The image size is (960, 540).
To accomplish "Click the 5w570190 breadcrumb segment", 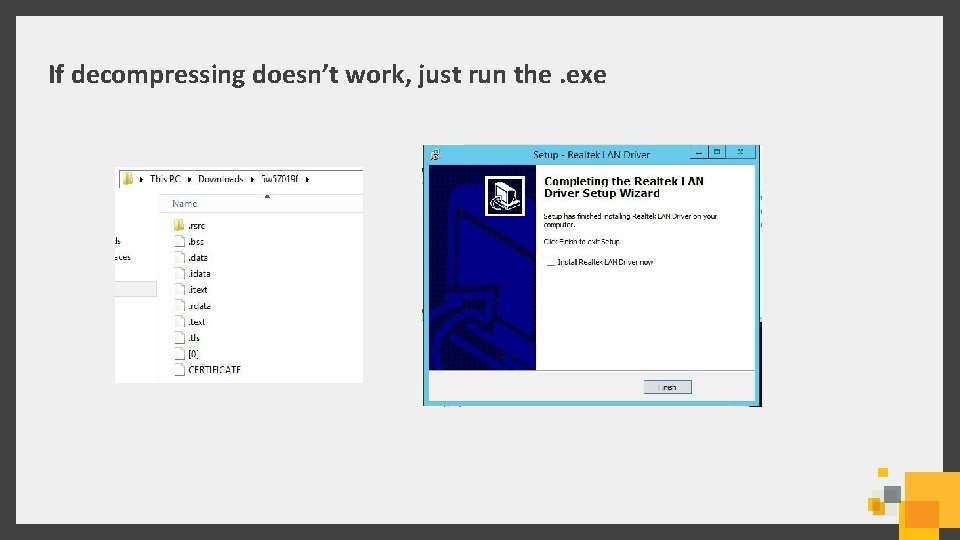I will pos(280,179).
